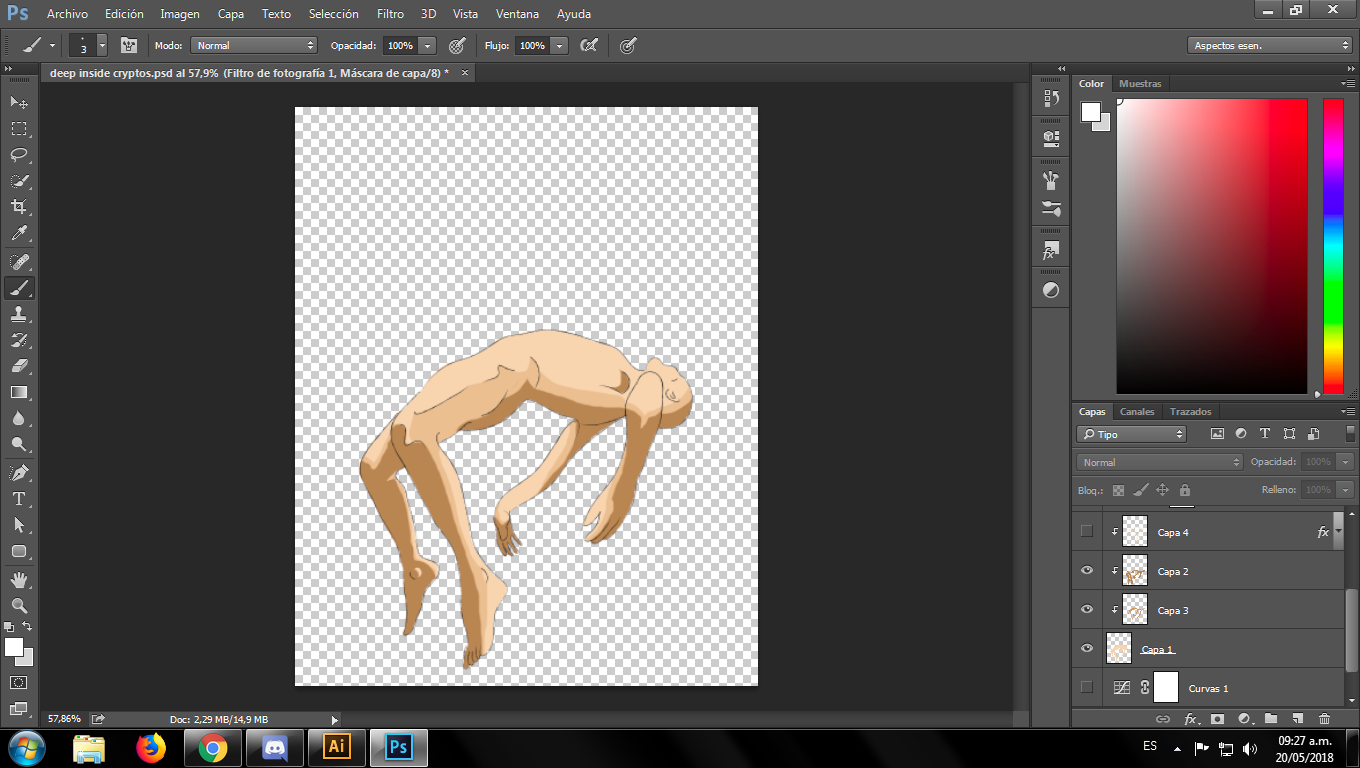Viewport: 1360px width, 768px height.
Task: Select the Crop tool
Action: (x=19, y=207)
